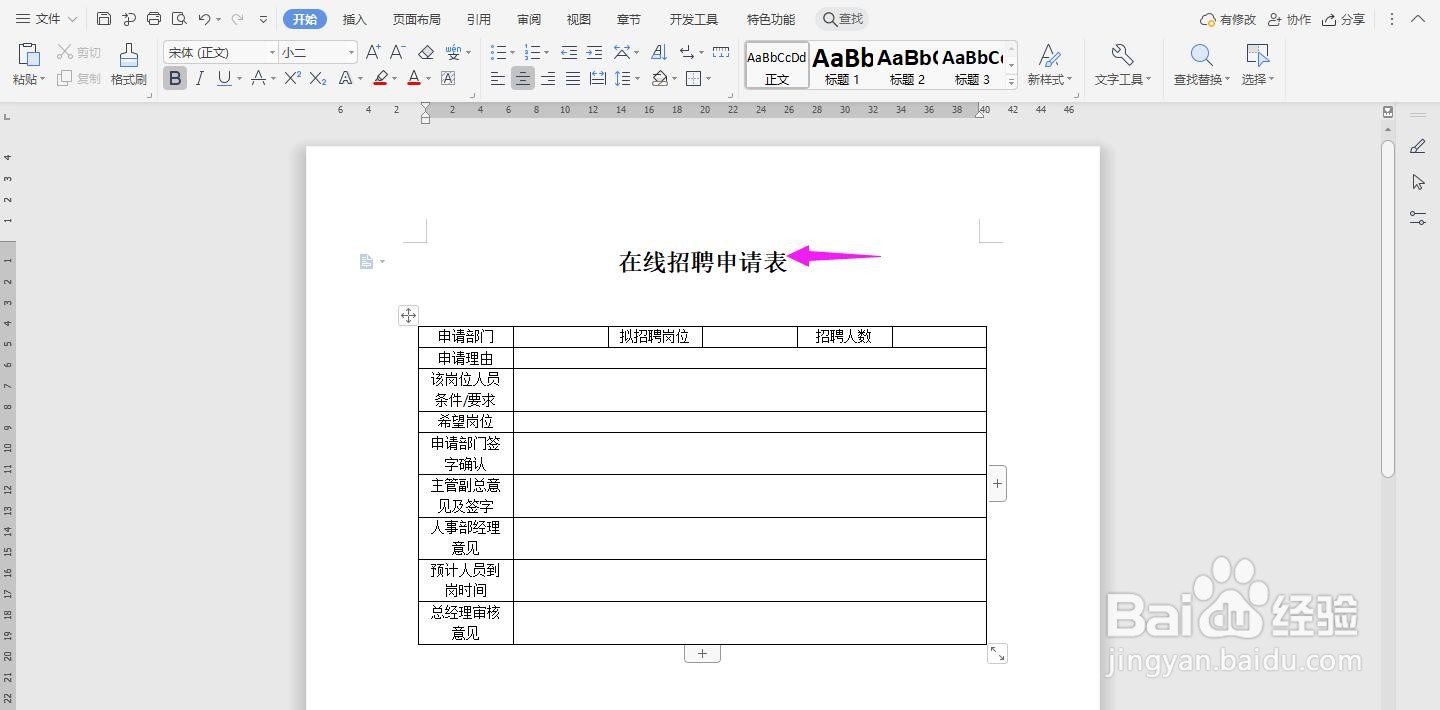The image size is (1440, 710).
Task: Click the 协作 (Collaborate) button
Action: (x=1289, y=19)
